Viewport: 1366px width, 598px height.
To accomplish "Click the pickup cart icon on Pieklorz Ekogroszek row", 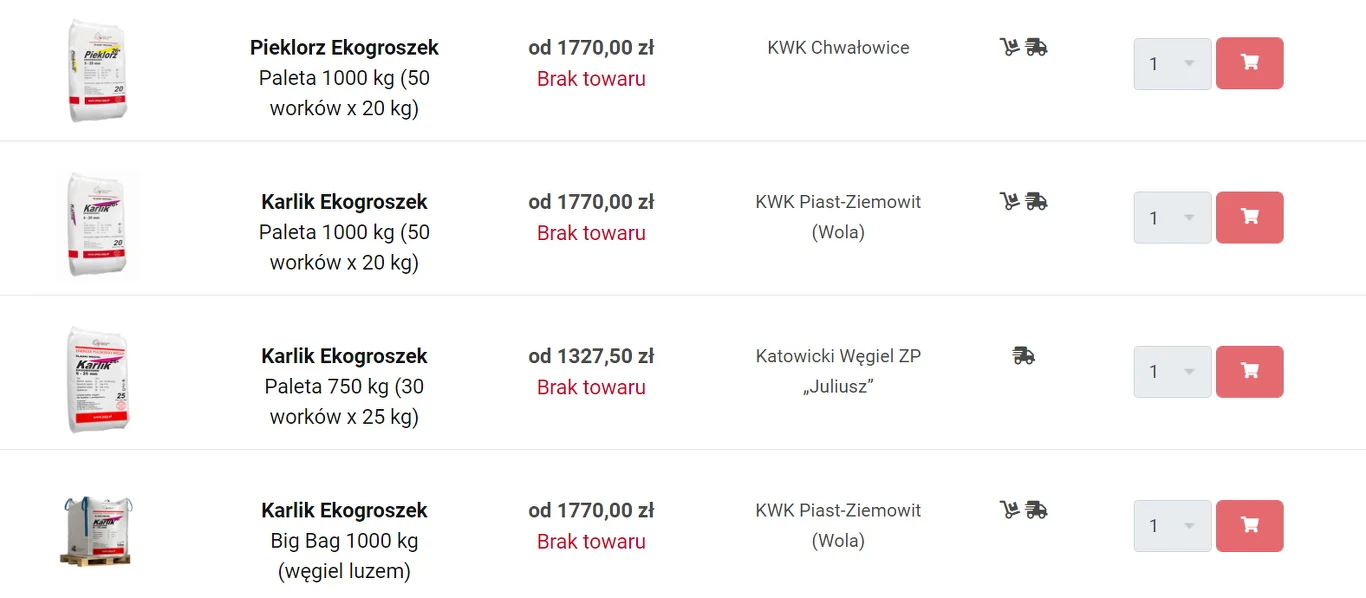I will [x=1008, y=46].
